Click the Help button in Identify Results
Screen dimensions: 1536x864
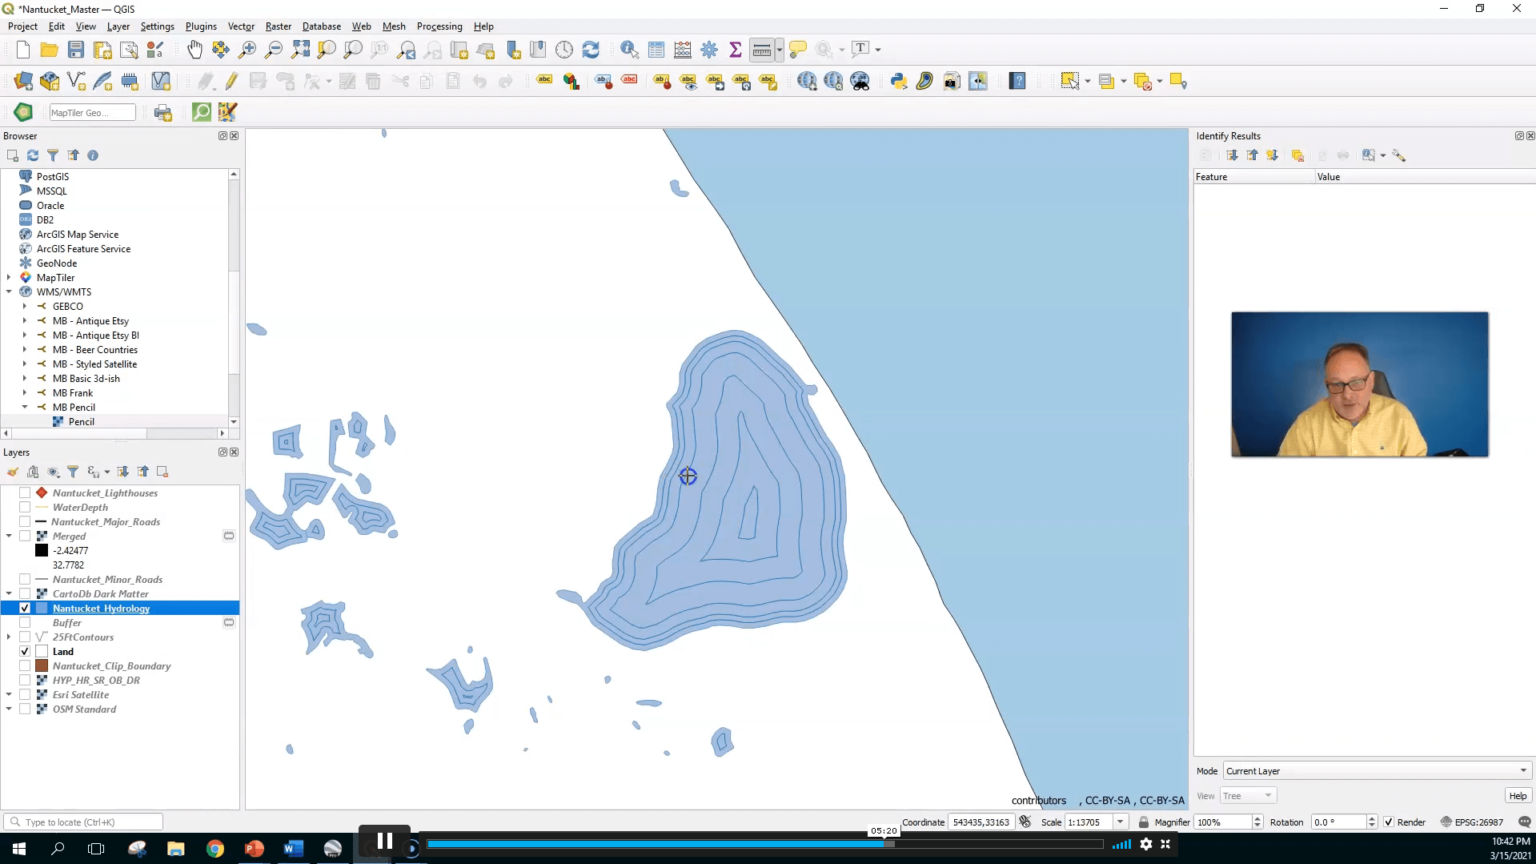[1517, 795]
